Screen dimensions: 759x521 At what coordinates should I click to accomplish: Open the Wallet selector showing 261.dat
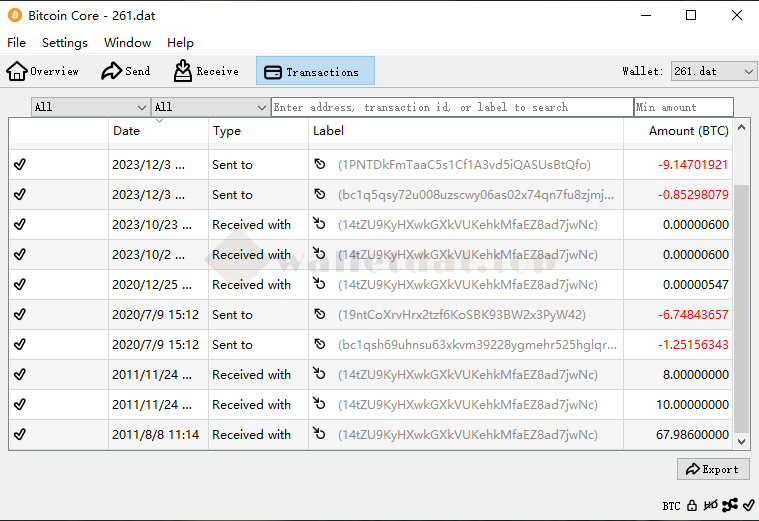coord(713,71)
